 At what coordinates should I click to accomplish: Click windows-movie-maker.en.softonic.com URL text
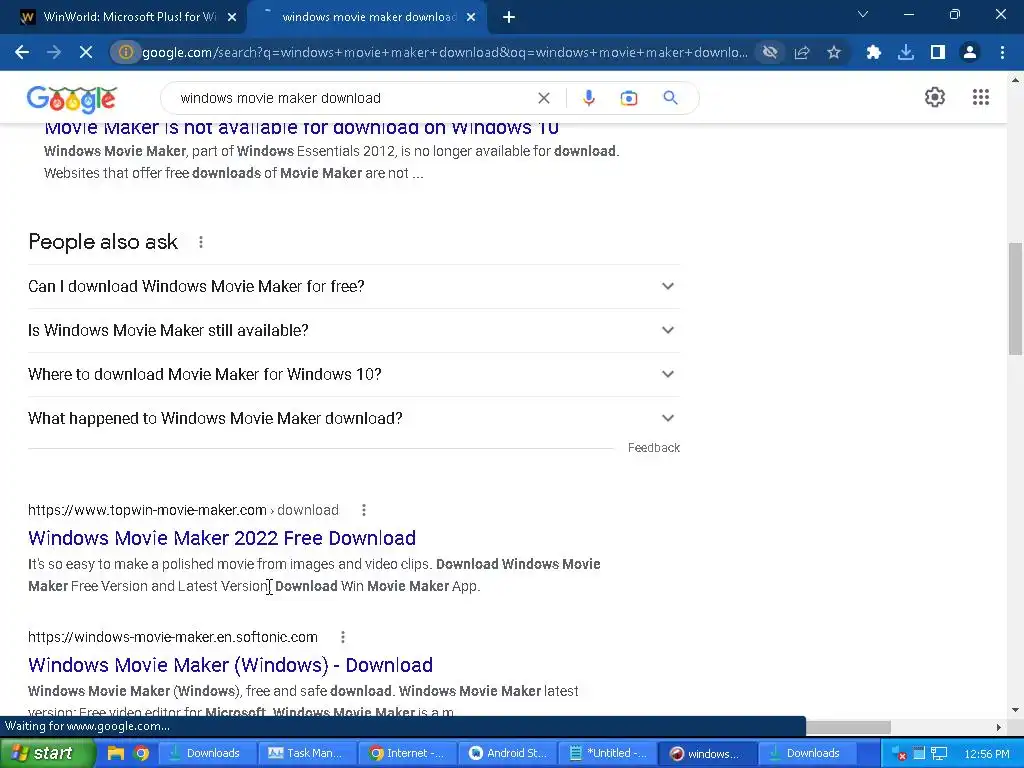tap(173, 637)
